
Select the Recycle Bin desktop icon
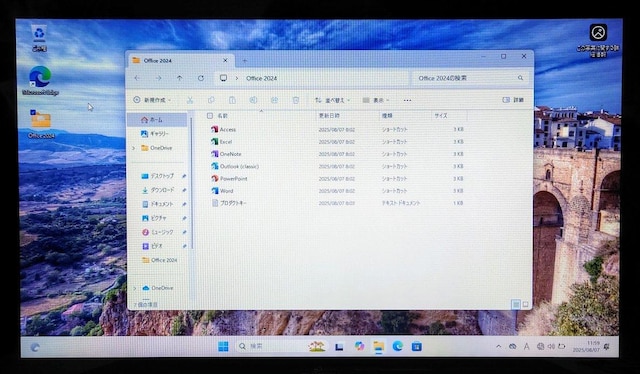tap(39, 38)
